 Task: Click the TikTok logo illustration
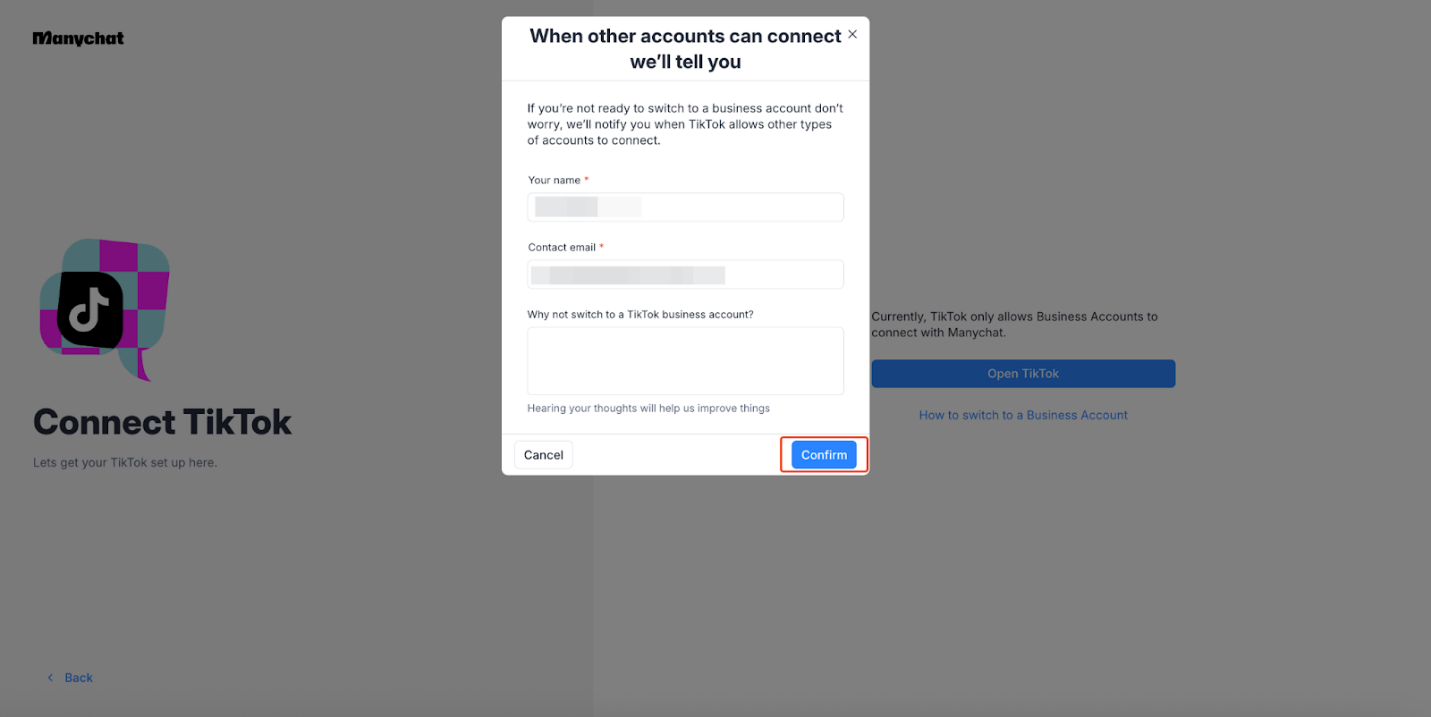click(x=102, y=308)
